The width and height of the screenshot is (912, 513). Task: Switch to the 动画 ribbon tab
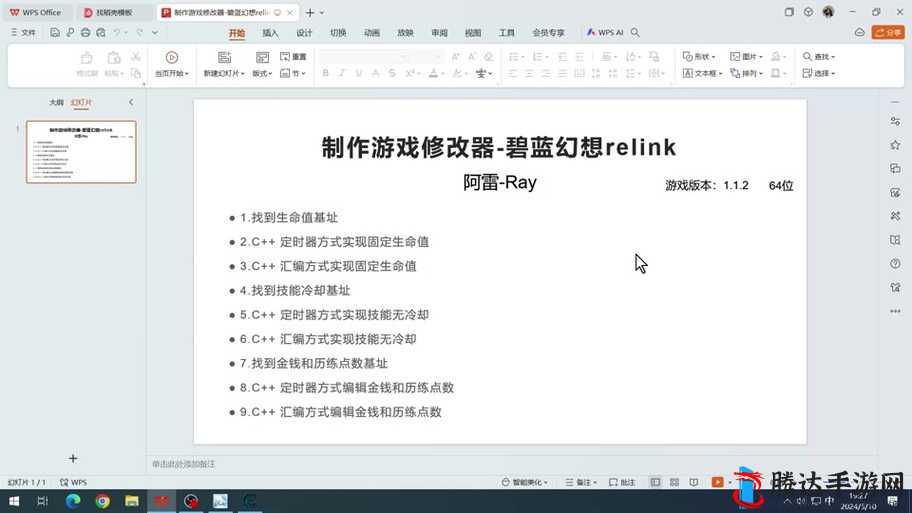tap(372, 33)
